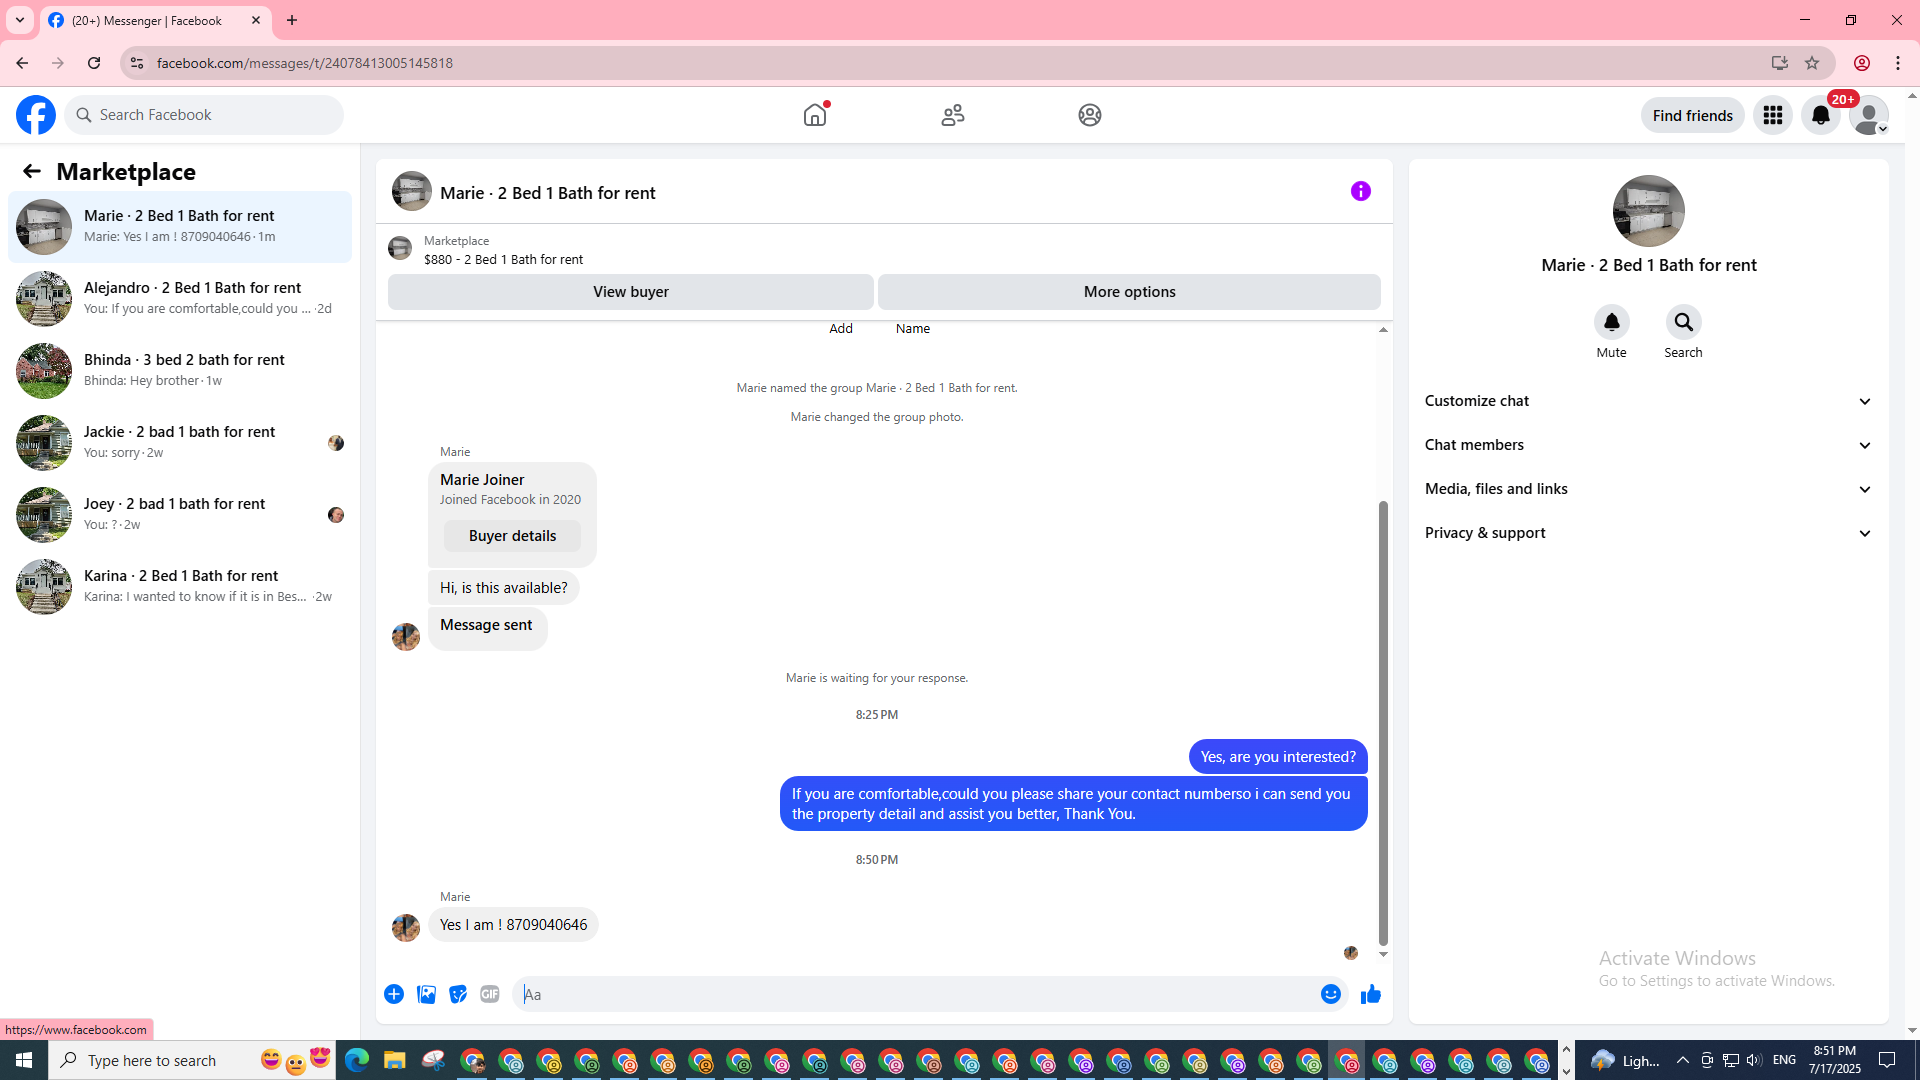Open Buyer details for Marie Joiner

(x=512, y=536)
